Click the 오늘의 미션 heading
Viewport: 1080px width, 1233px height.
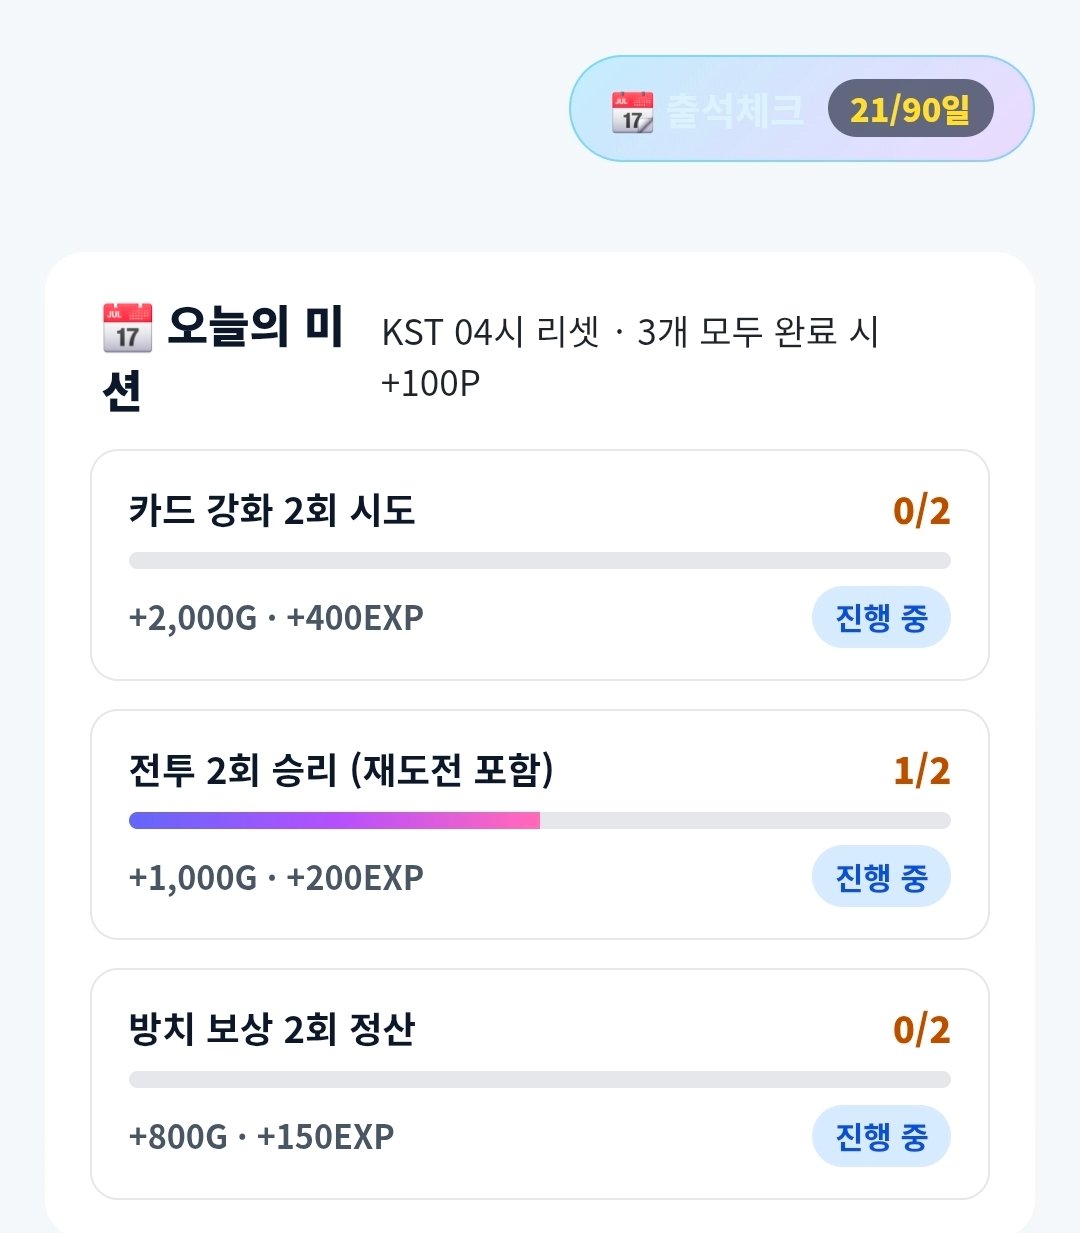(224, 358)
